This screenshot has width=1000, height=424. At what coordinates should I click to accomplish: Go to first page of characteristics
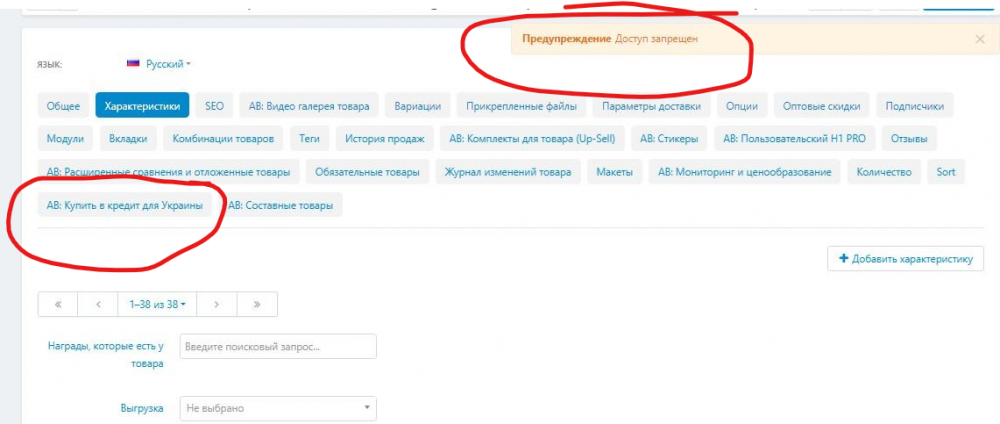click(58, 304)
